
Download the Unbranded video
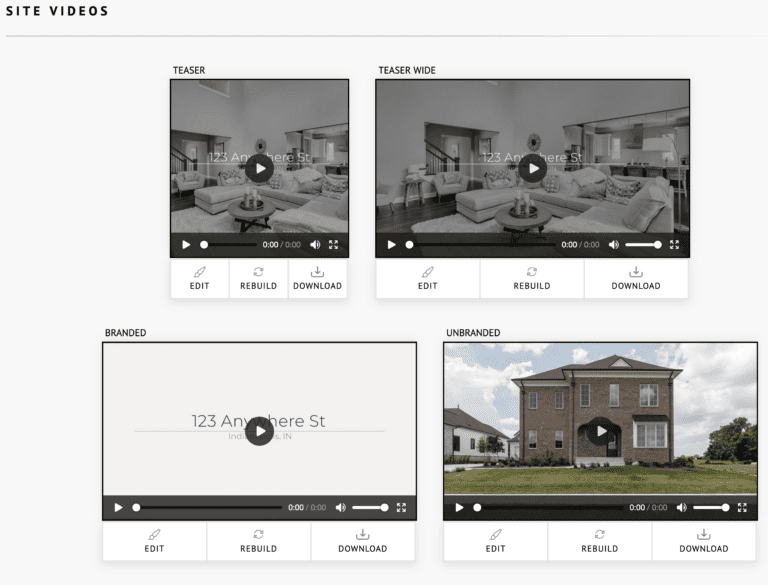[704, 541]
